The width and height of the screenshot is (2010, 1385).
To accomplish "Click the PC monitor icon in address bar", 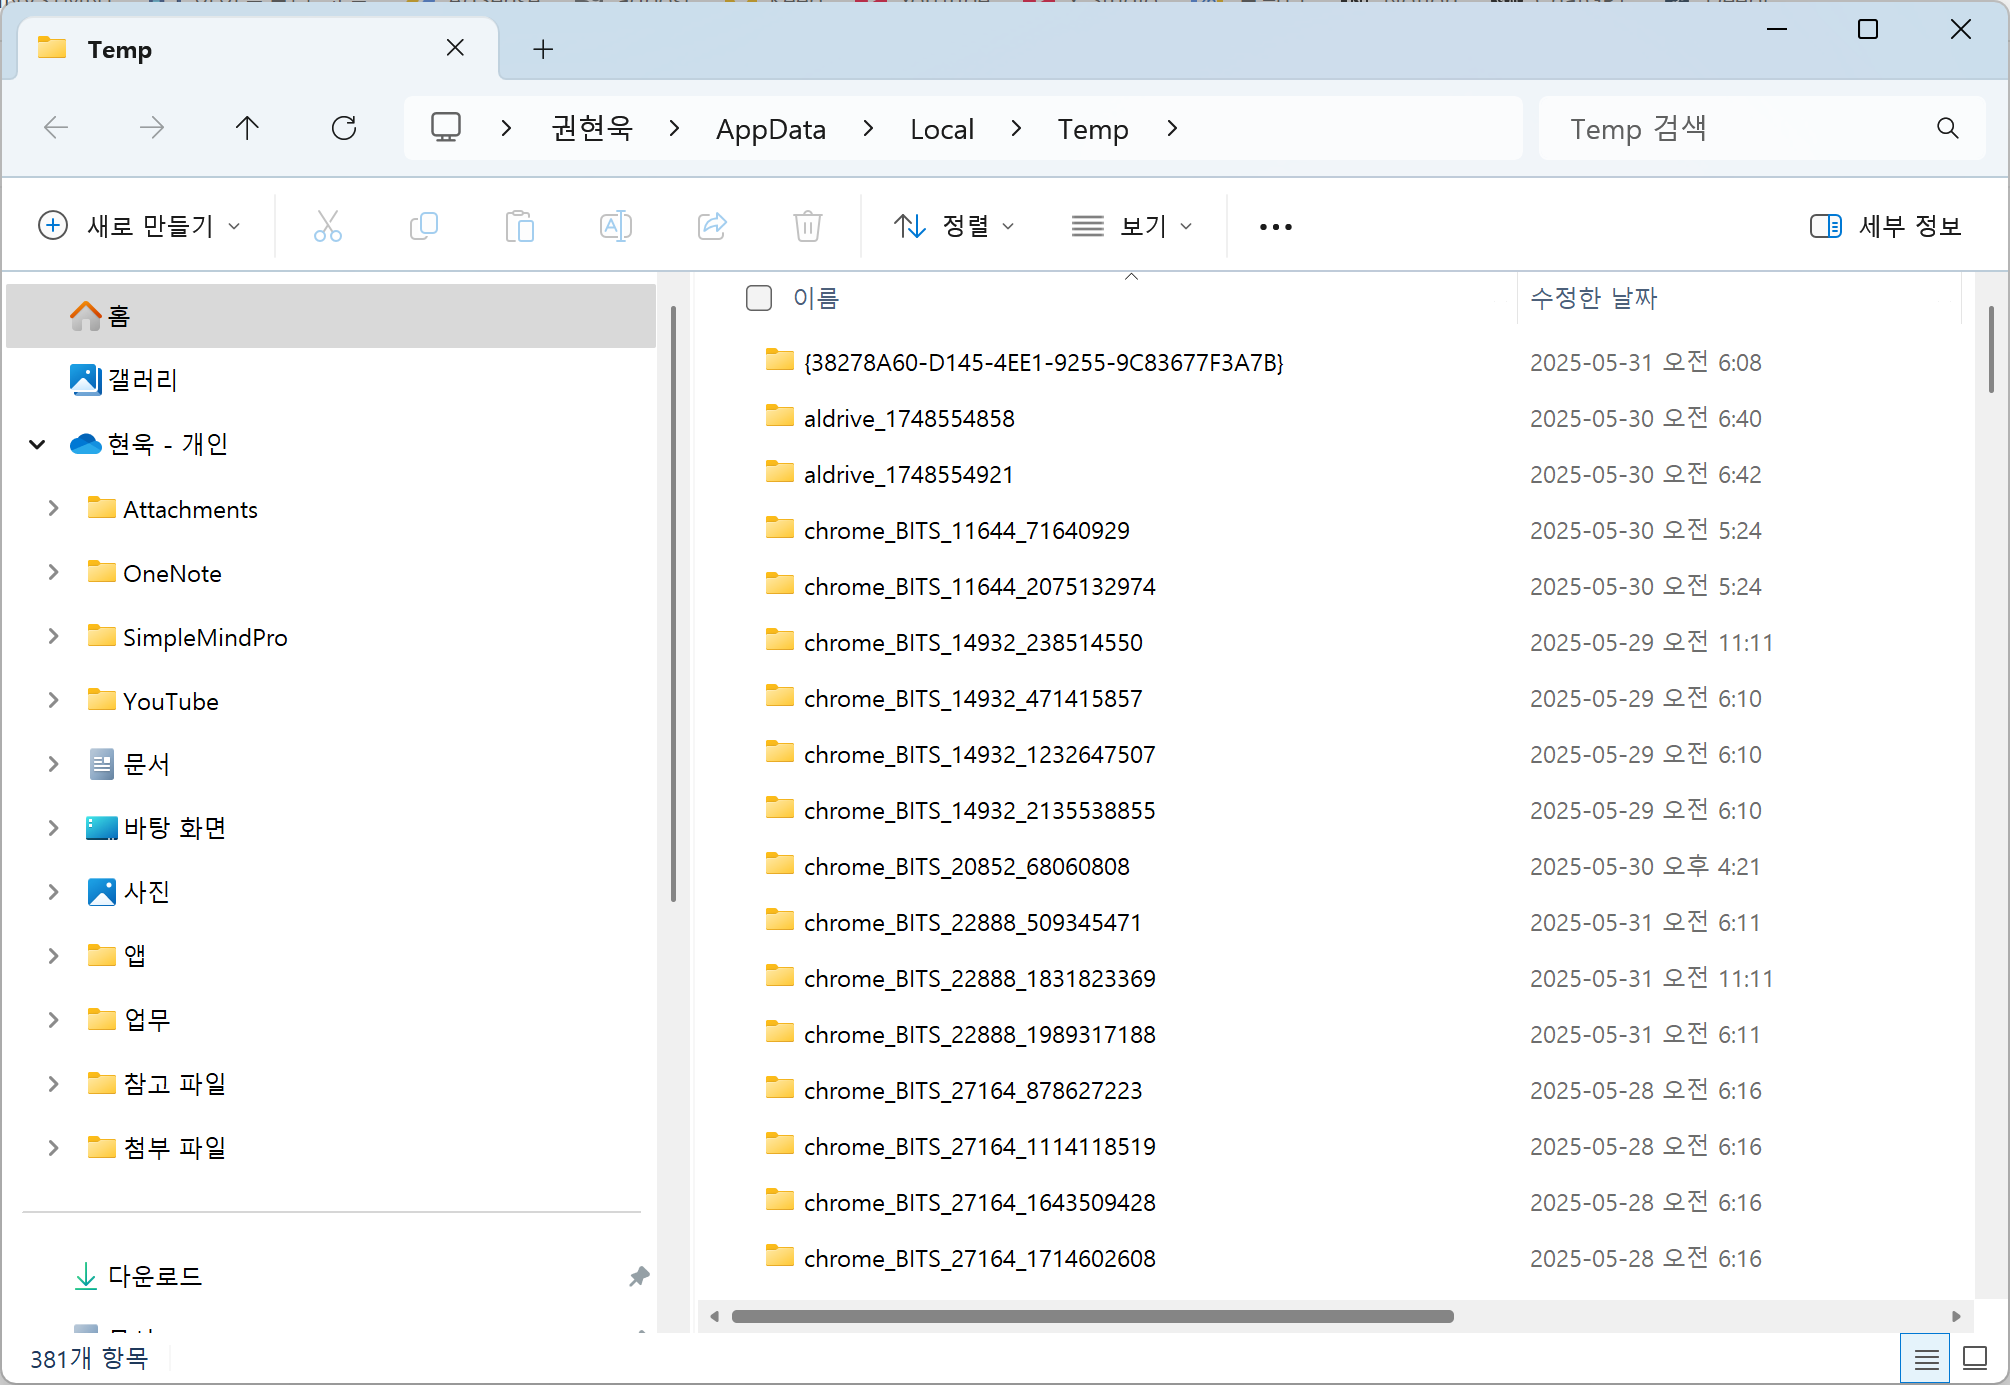I will pyautogui.click(x=446, y=128).
